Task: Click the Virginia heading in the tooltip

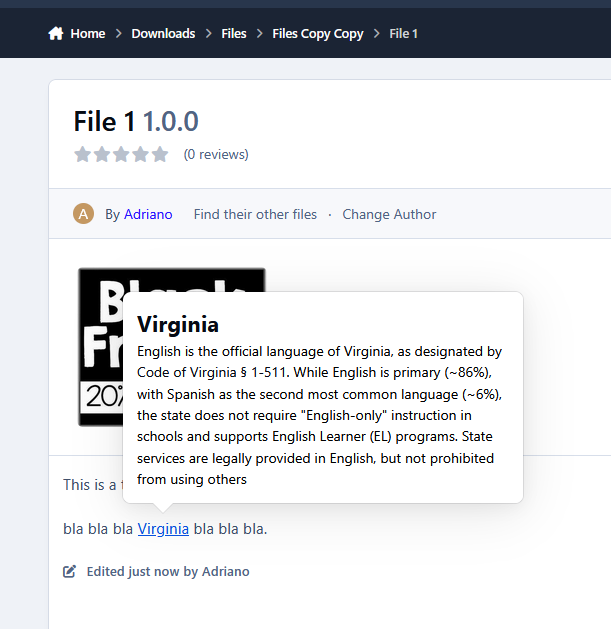Action: (177, 325)
